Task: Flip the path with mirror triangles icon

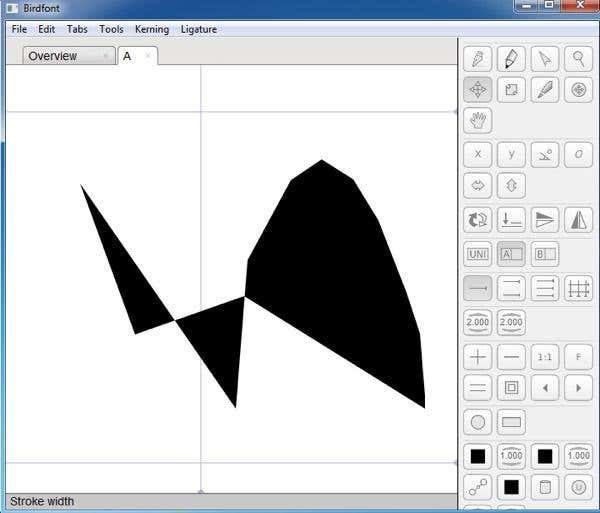Action: pyautogui.click(x=577, y=220)
